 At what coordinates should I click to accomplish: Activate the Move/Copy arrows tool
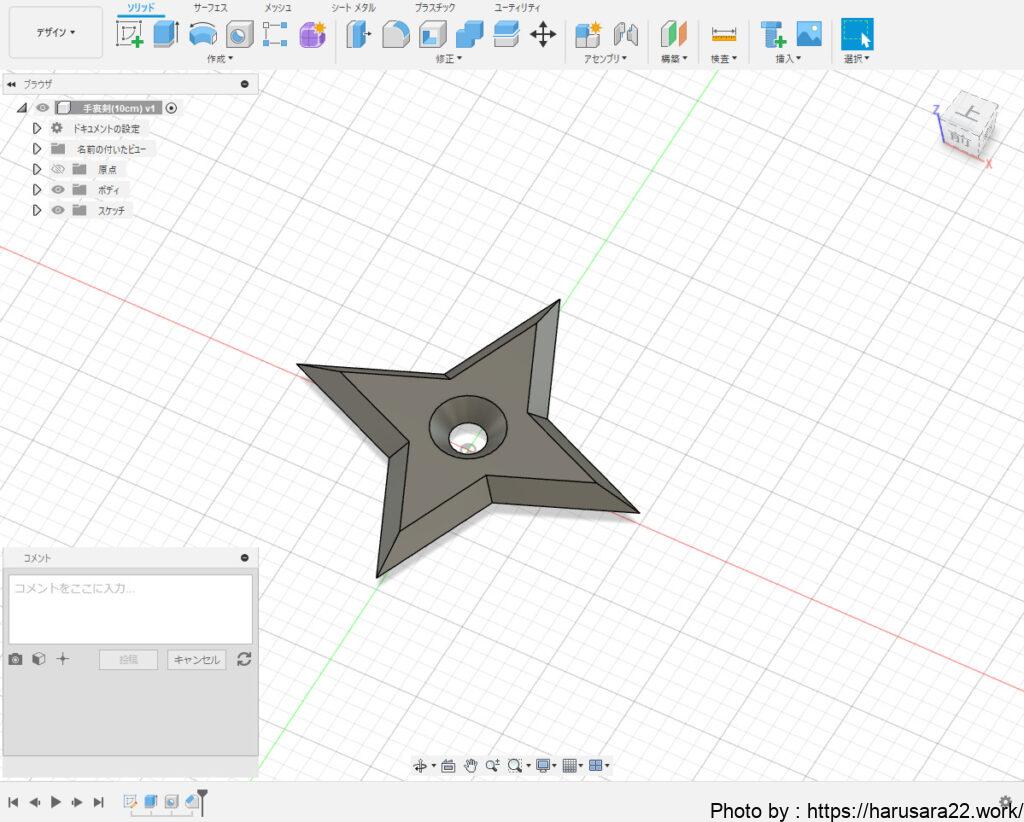point(542,35)
